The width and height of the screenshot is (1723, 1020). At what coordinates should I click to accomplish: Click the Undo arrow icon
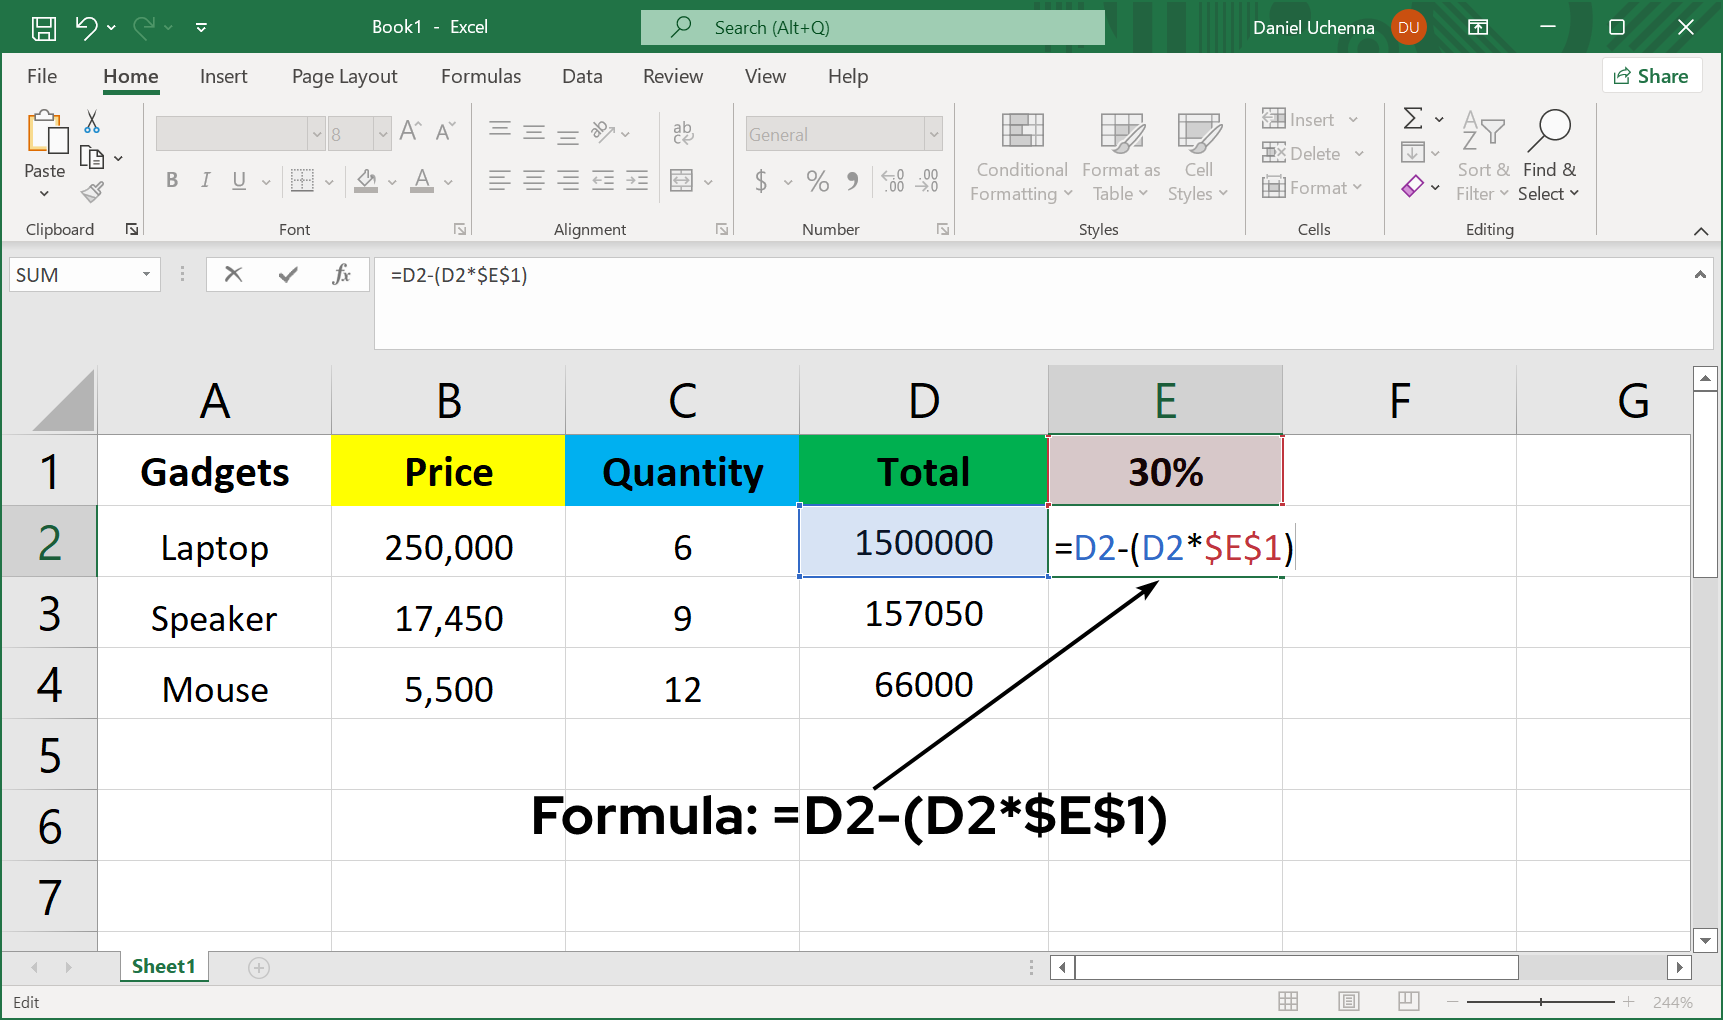pyautogui.click(x=87, y=28)
